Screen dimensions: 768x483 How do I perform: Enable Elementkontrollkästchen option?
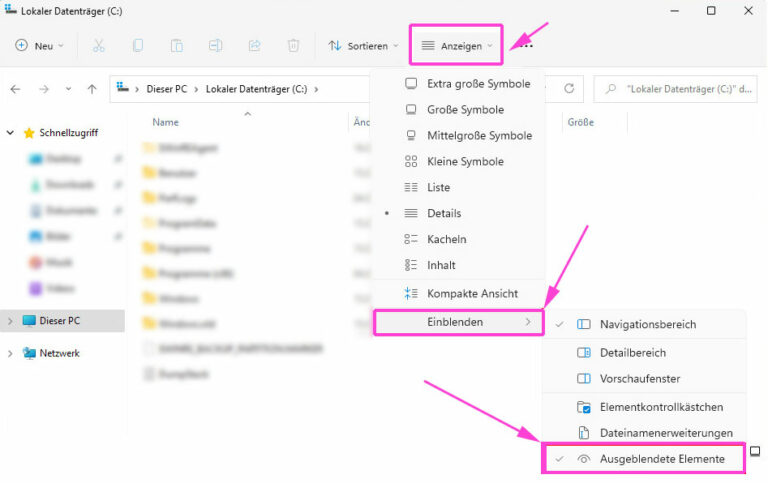(x=661, y=407)
